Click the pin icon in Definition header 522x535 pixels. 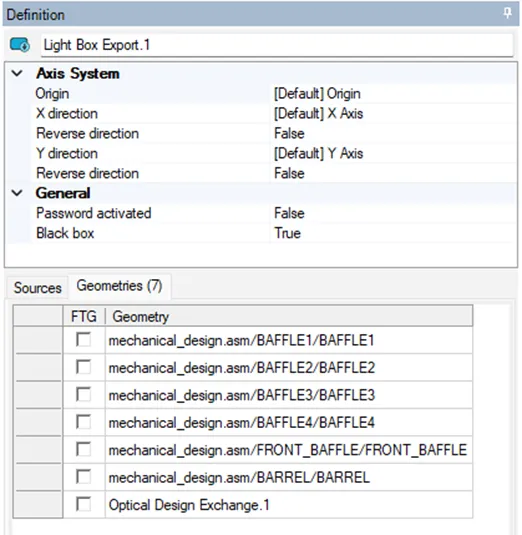coord(507,14)
